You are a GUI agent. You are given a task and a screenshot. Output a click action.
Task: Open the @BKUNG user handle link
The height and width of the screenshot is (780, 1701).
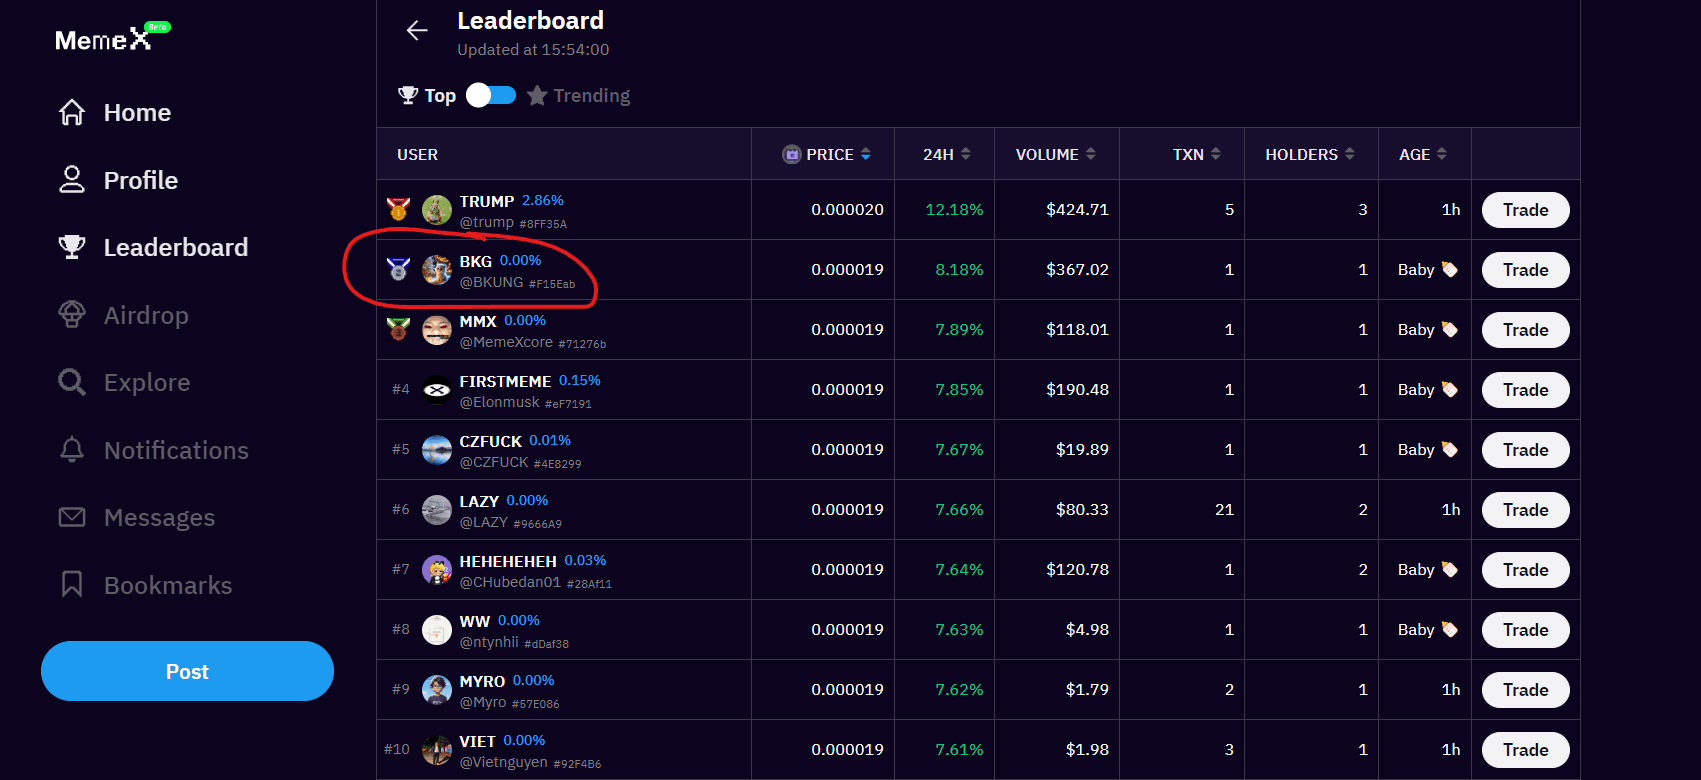(491, 283)
